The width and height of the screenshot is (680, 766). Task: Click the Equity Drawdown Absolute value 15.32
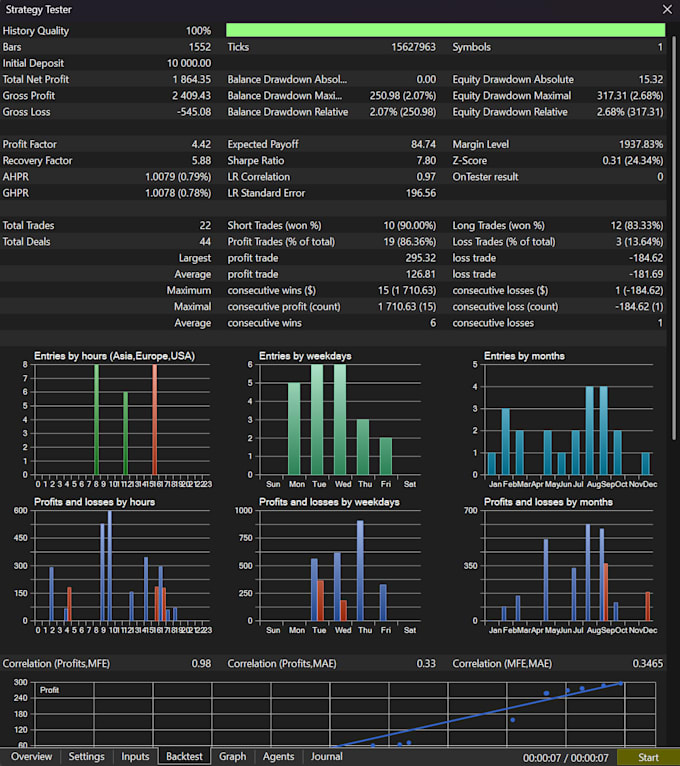(x=651, y=79)
